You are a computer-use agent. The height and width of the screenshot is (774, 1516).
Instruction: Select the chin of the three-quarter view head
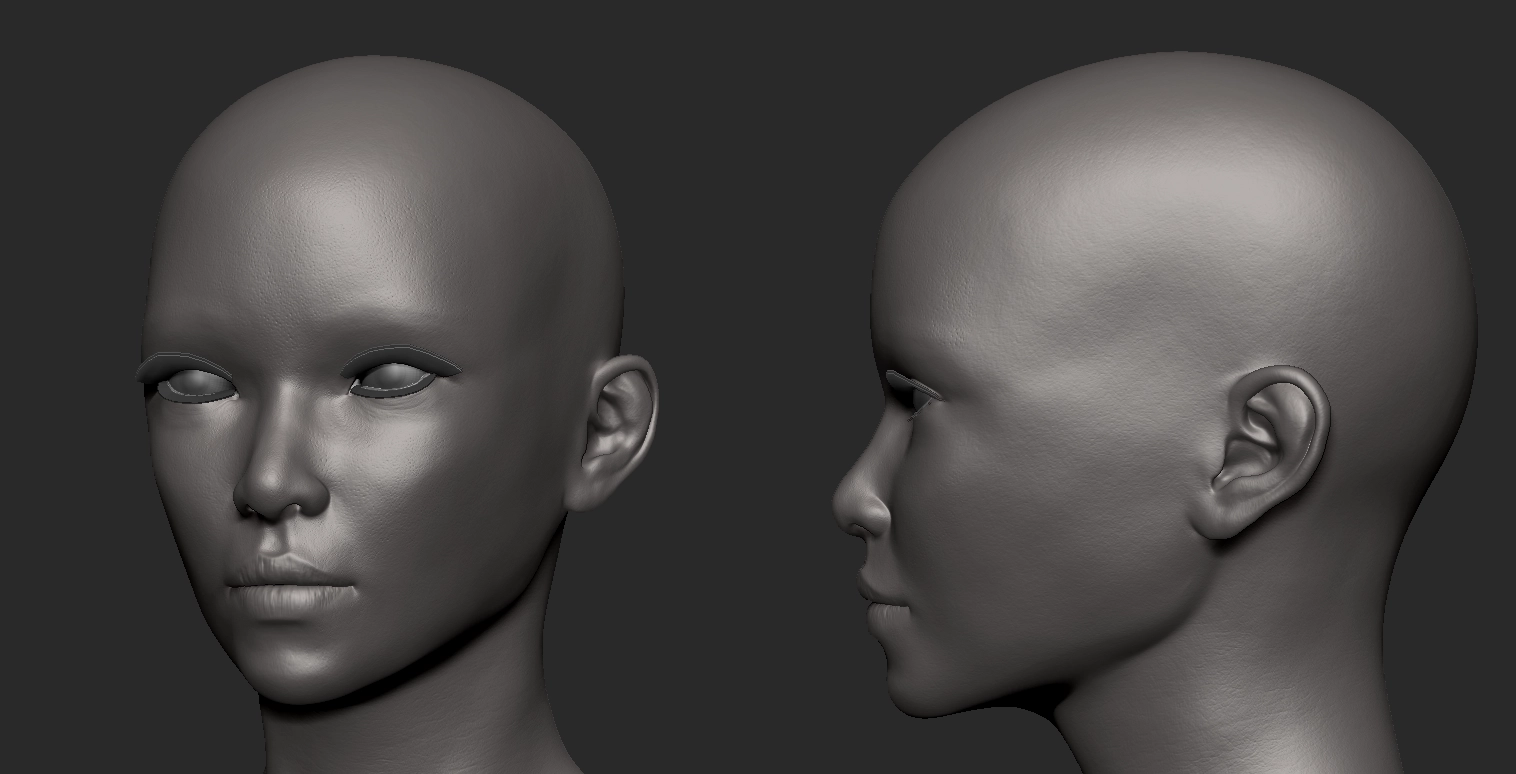click(x=300, y=660)
